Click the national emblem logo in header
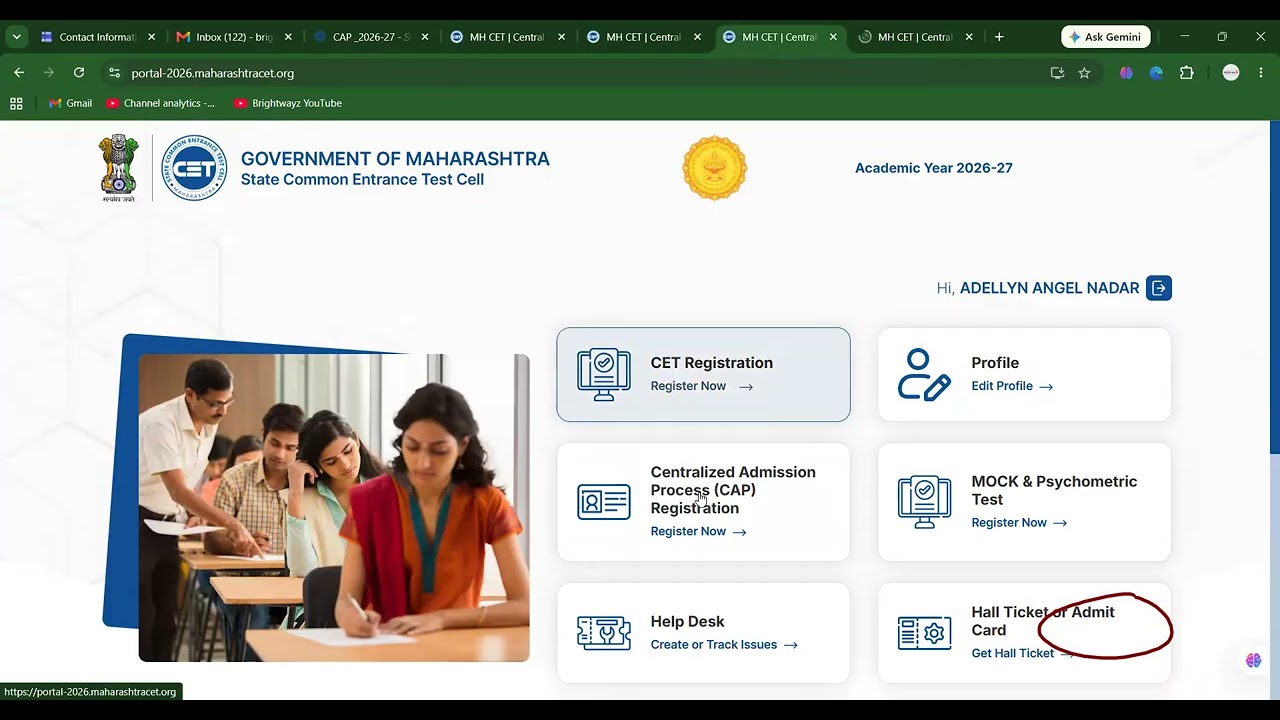1280x720 pixels. click(119, 168)
